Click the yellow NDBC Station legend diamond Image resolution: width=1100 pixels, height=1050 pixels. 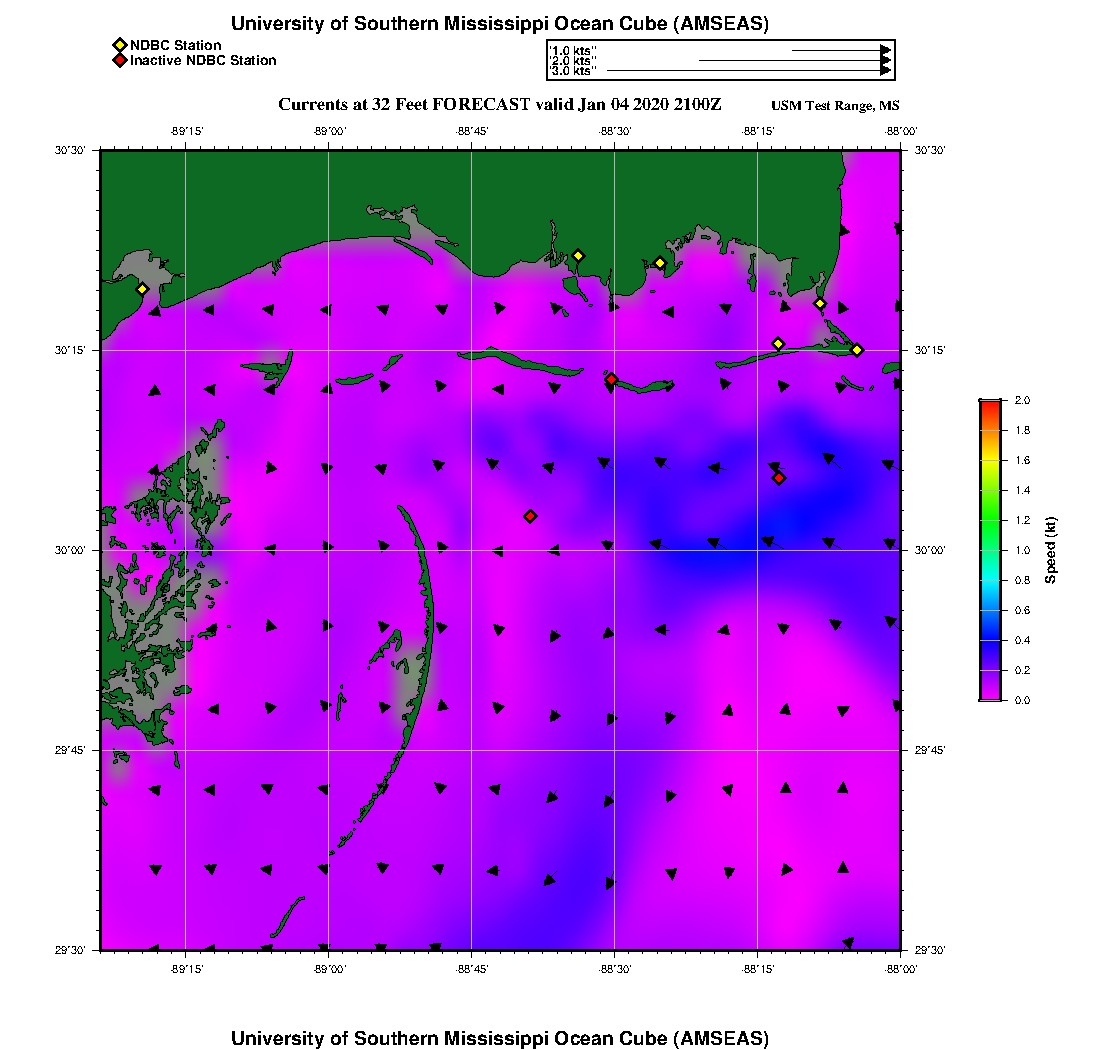point(119,46)
